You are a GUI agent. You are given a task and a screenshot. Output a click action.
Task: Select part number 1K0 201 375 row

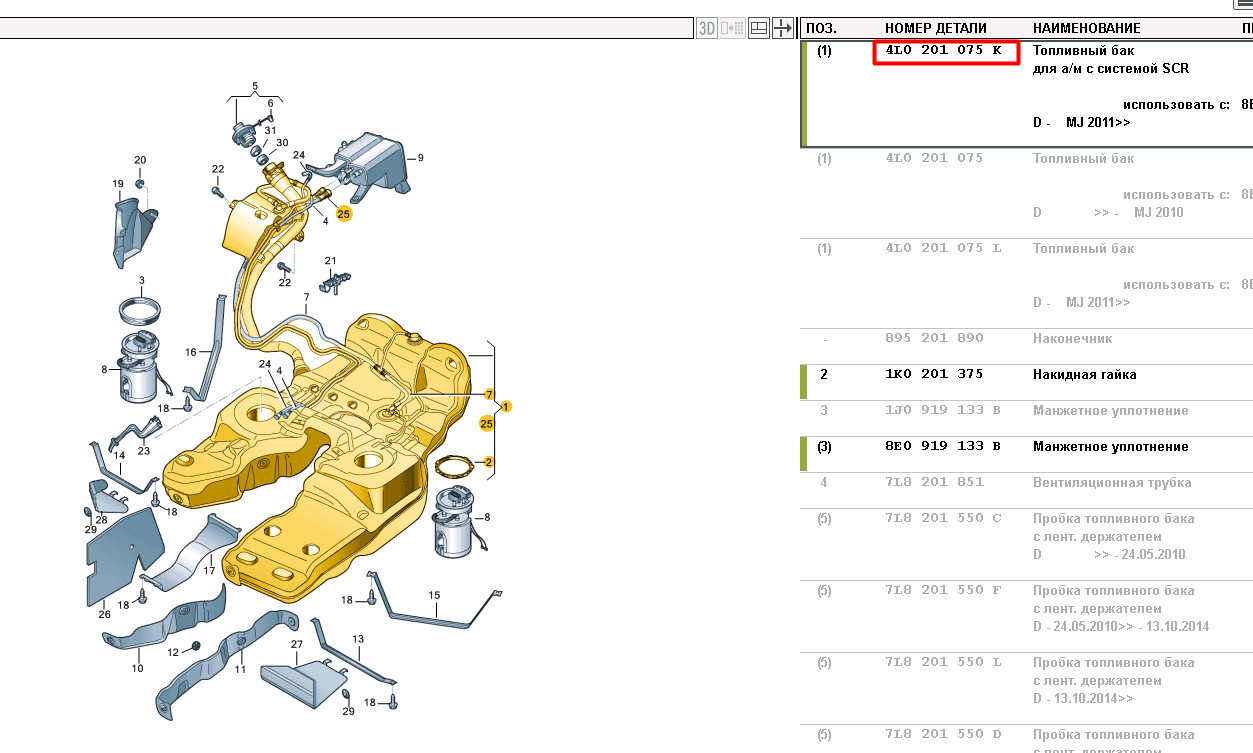[934, 374]
